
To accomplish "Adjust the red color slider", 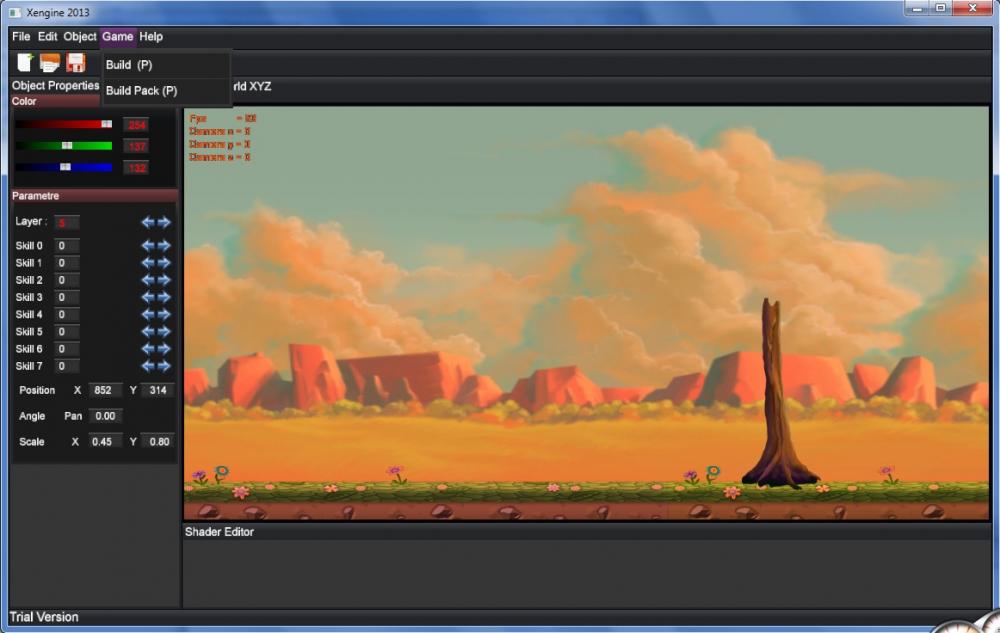I will click(x=64, y=124).
